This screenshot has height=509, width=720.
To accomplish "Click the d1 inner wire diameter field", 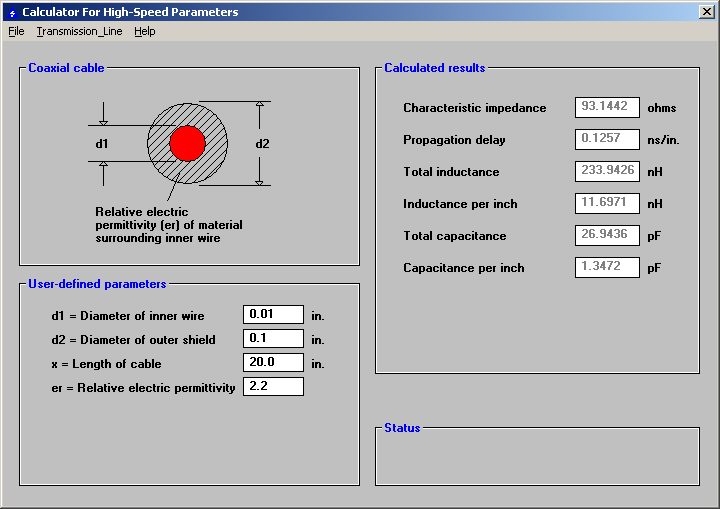I will [273, 315].
